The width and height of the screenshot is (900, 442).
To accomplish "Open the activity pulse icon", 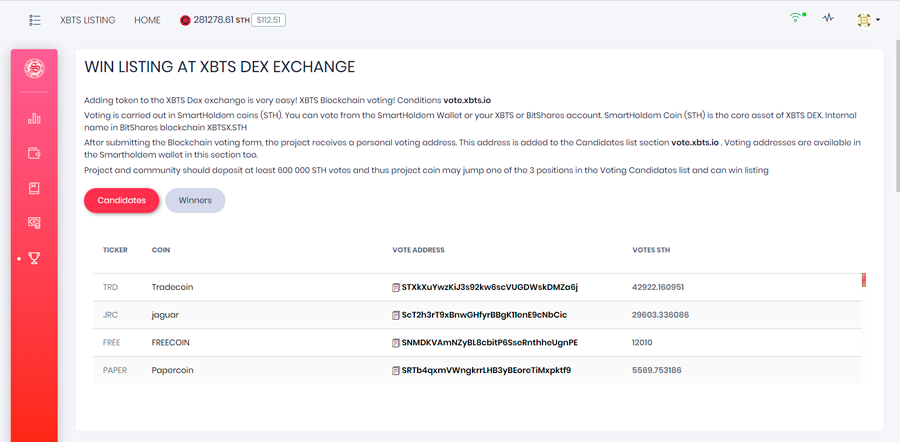I will [828, 18].
